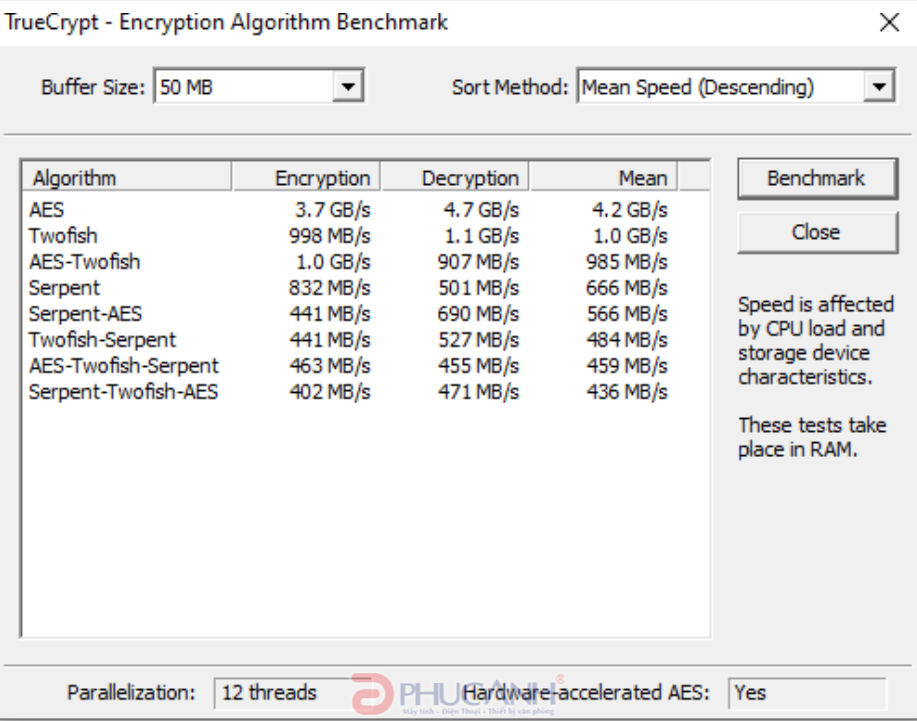Screen dimensions: 917x721
Task: Select the 50 MB buffer size box
Action: click(x=259, y=87)
